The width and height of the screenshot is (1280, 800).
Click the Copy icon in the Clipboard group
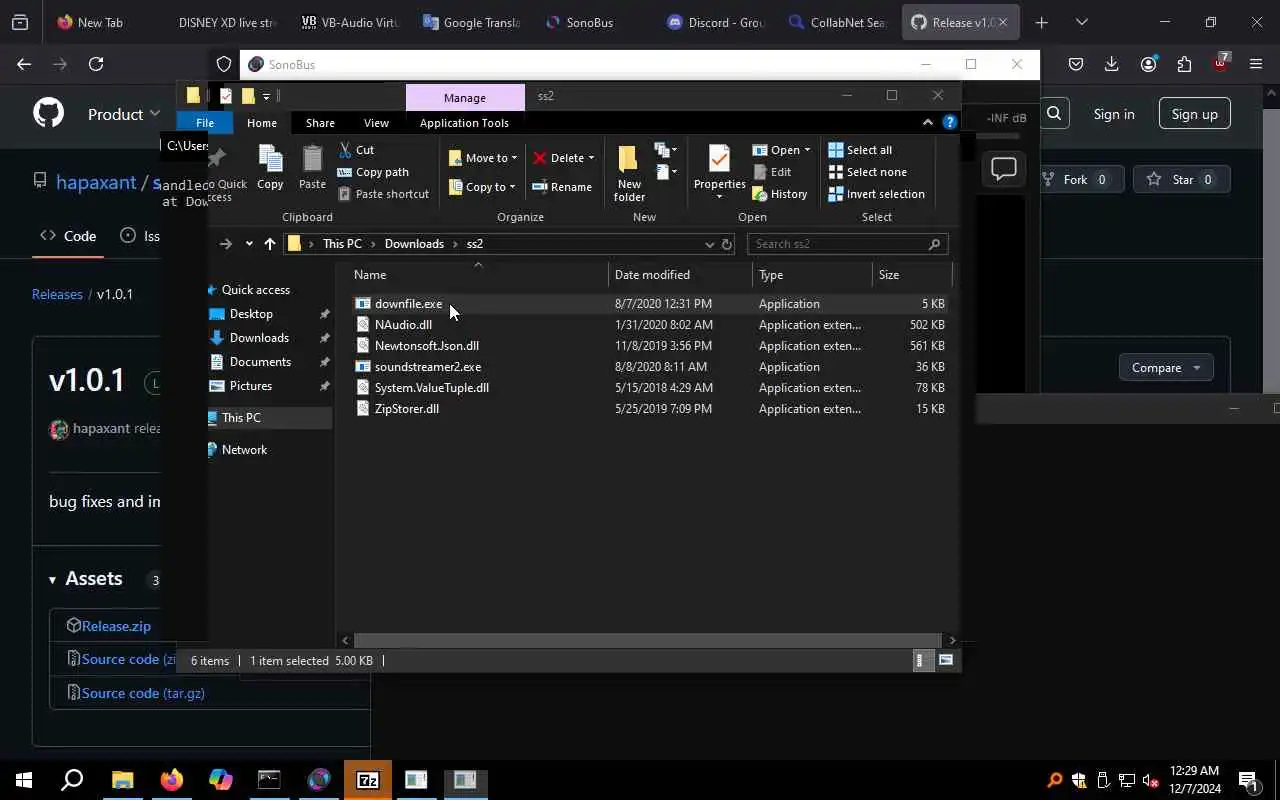point(270,166)
